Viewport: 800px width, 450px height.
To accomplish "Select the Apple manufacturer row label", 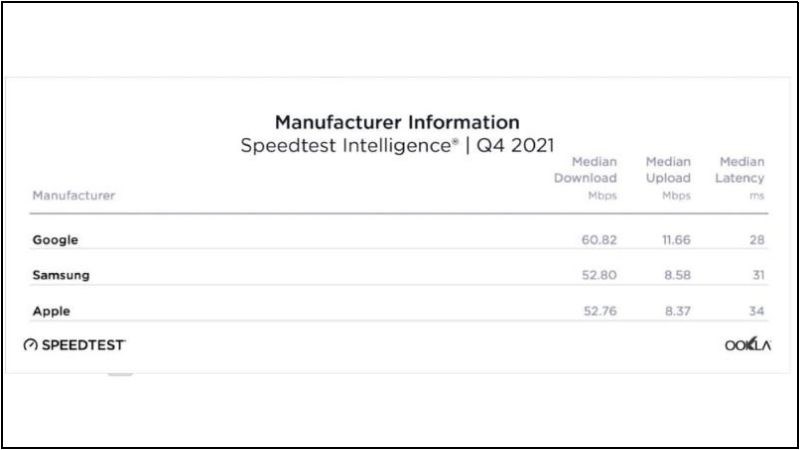I will pos(51,311).
